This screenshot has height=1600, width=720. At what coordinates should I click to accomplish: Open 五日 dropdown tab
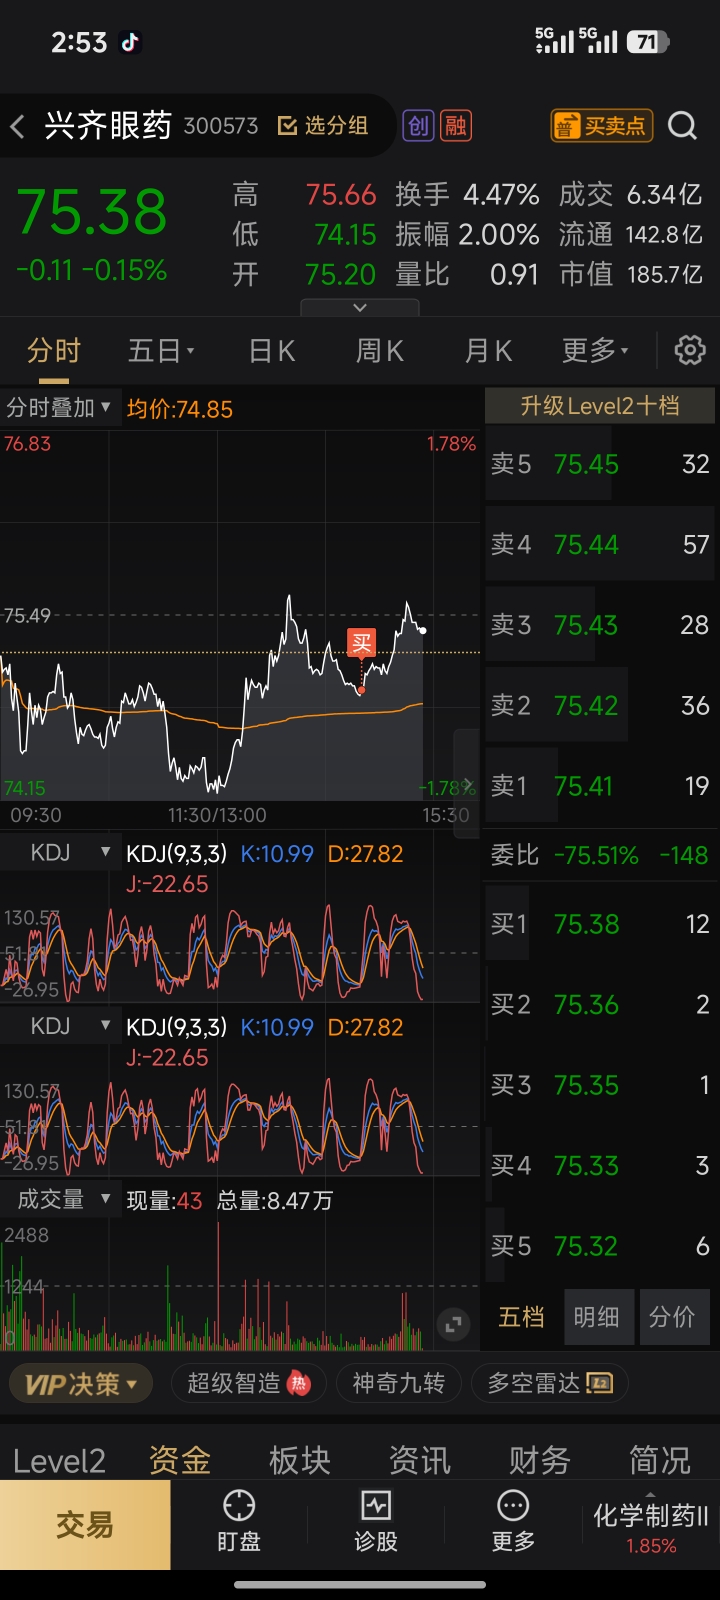pos(161,351)
